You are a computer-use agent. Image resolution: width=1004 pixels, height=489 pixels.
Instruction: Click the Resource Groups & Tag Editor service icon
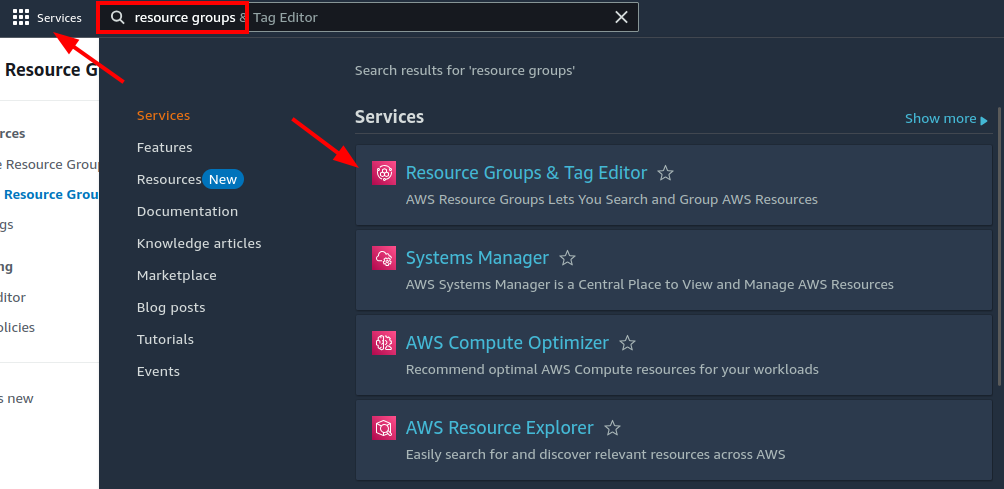pos(384,173)
